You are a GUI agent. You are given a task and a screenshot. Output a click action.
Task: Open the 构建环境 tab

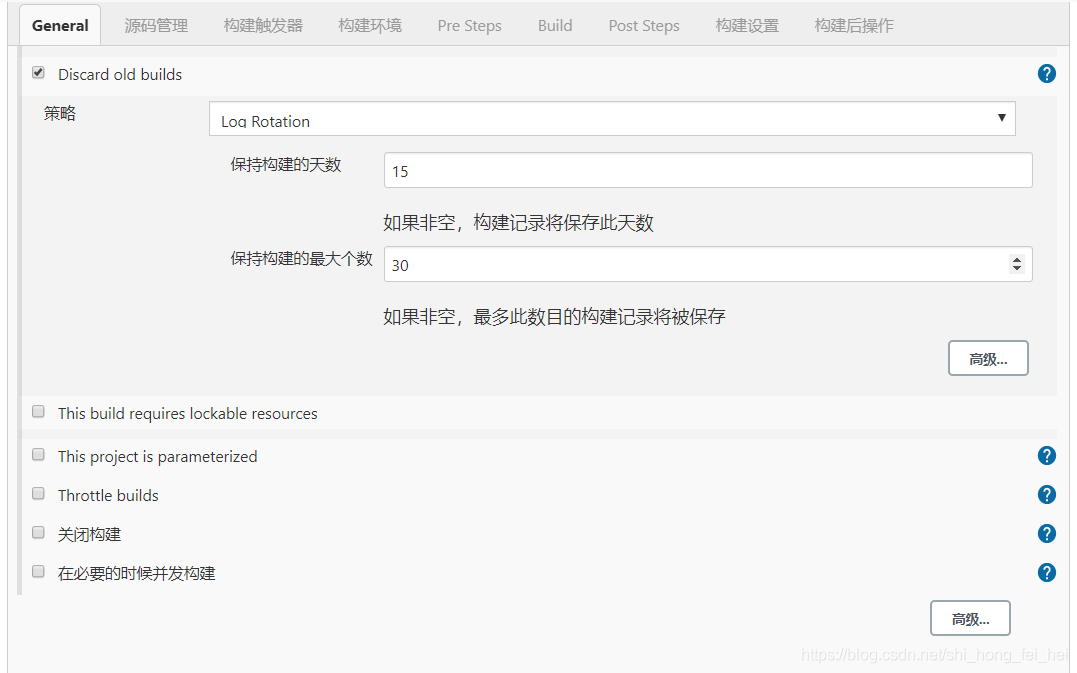click(x=370, y=25)
